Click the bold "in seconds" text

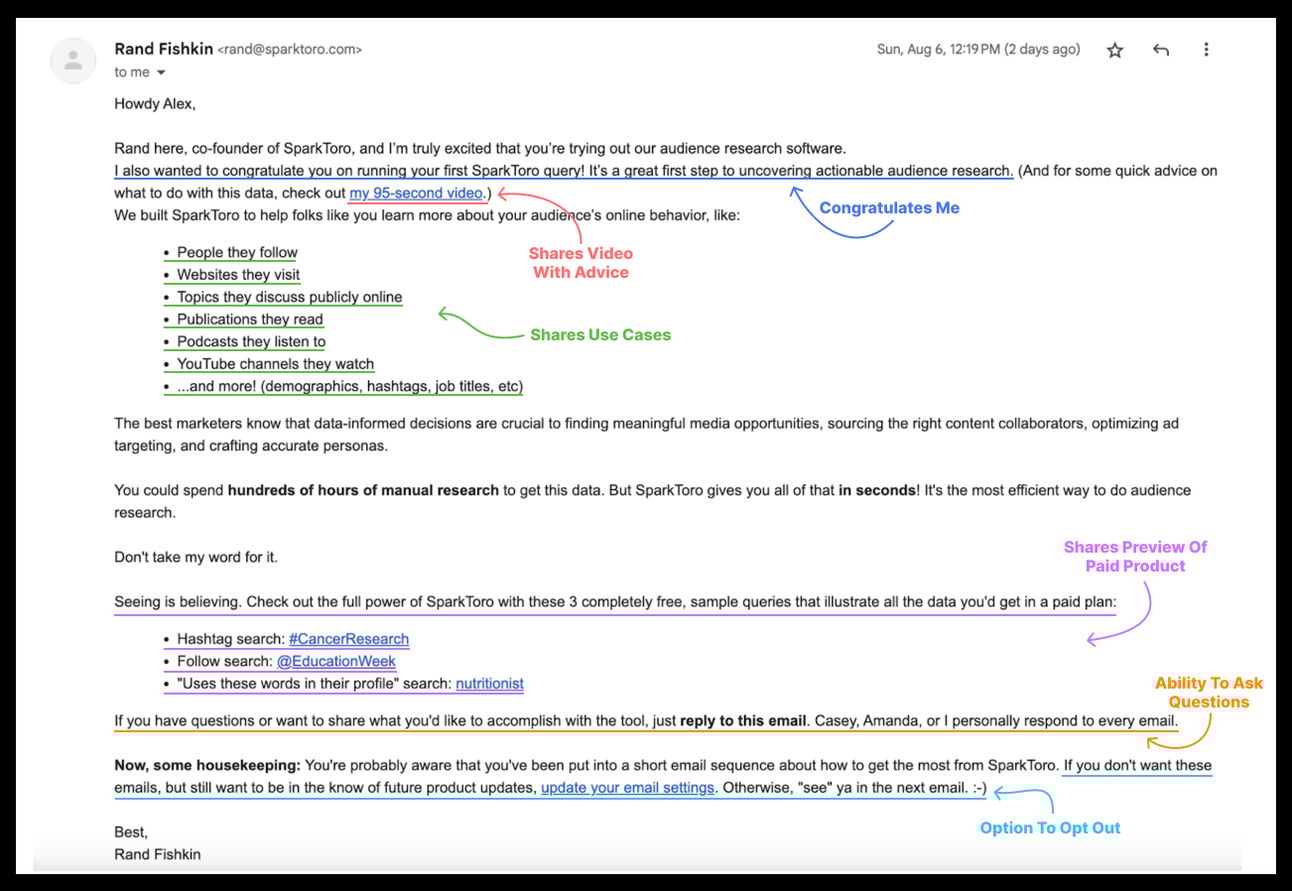point(877,490)
